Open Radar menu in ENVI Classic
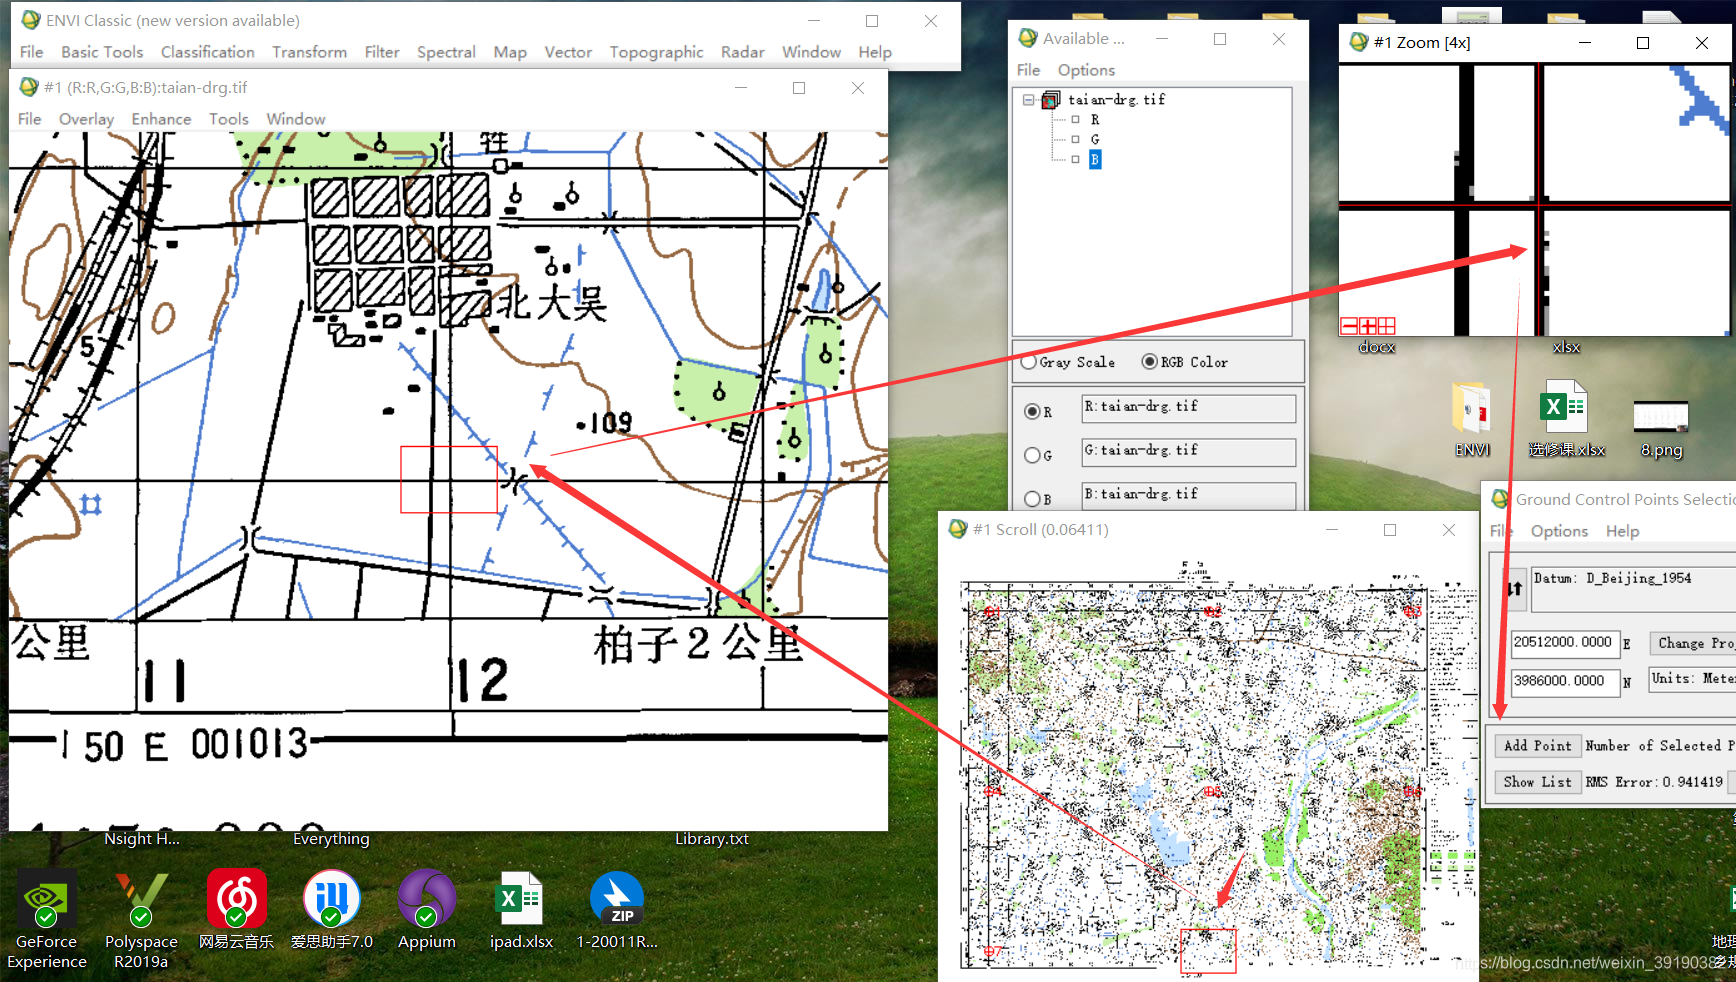Viewport: 1736px width, 982px height. (742, 52)
